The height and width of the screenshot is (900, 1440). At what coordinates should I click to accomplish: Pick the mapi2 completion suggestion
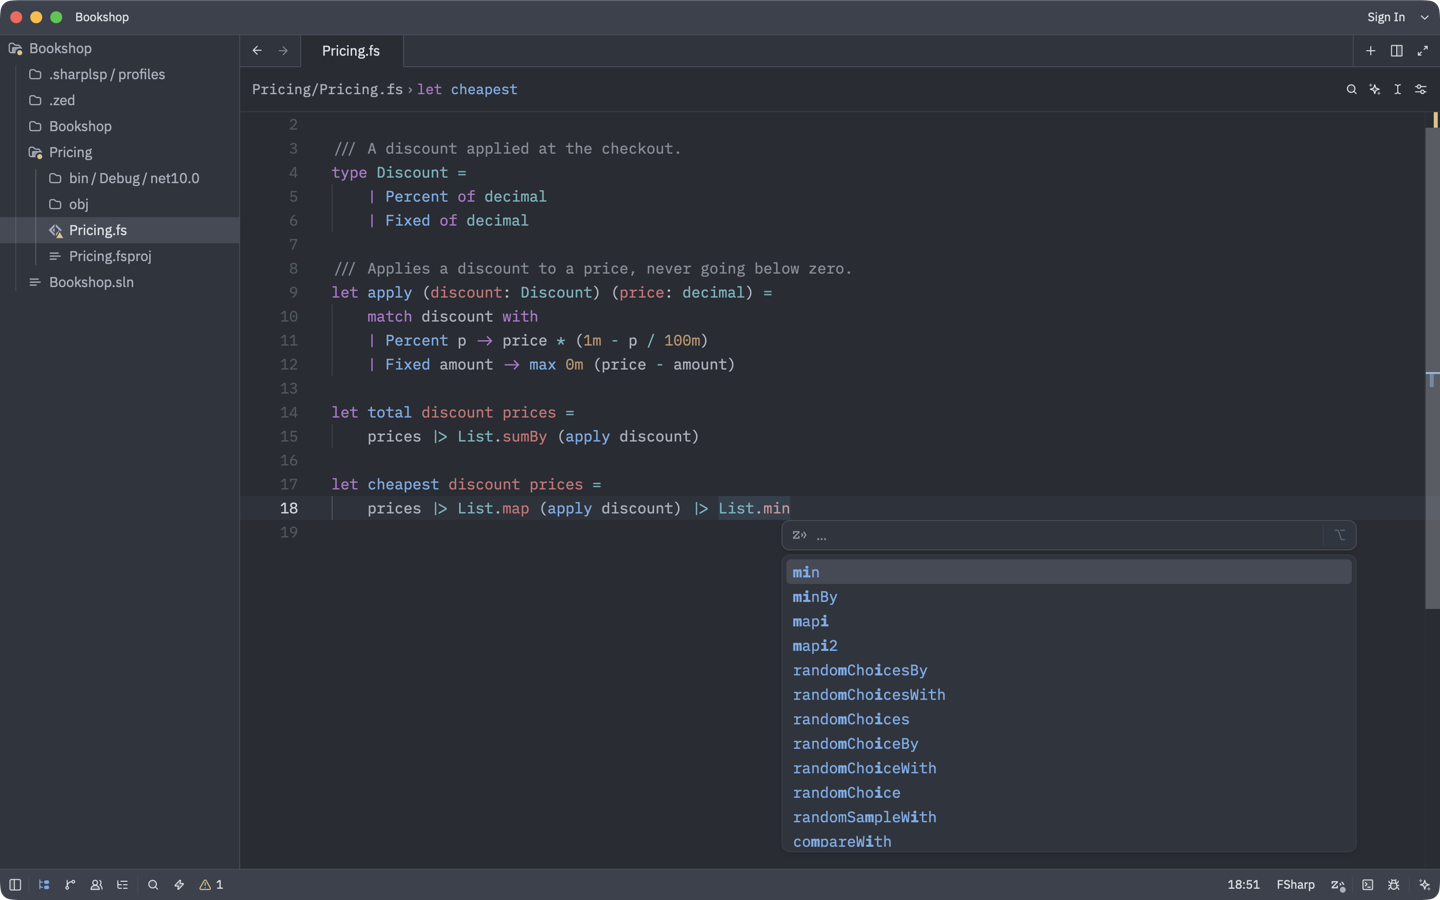click(x=1069, y=646)
